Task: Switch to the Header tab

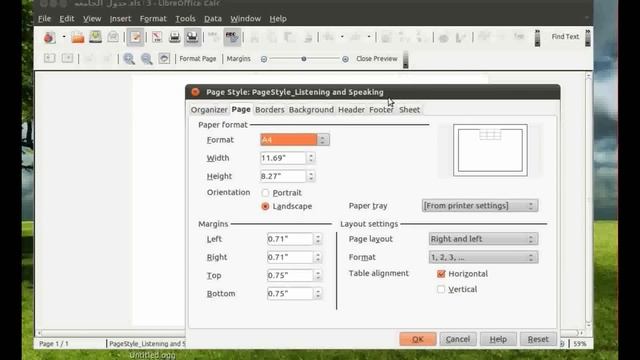Action: (351, 110)
